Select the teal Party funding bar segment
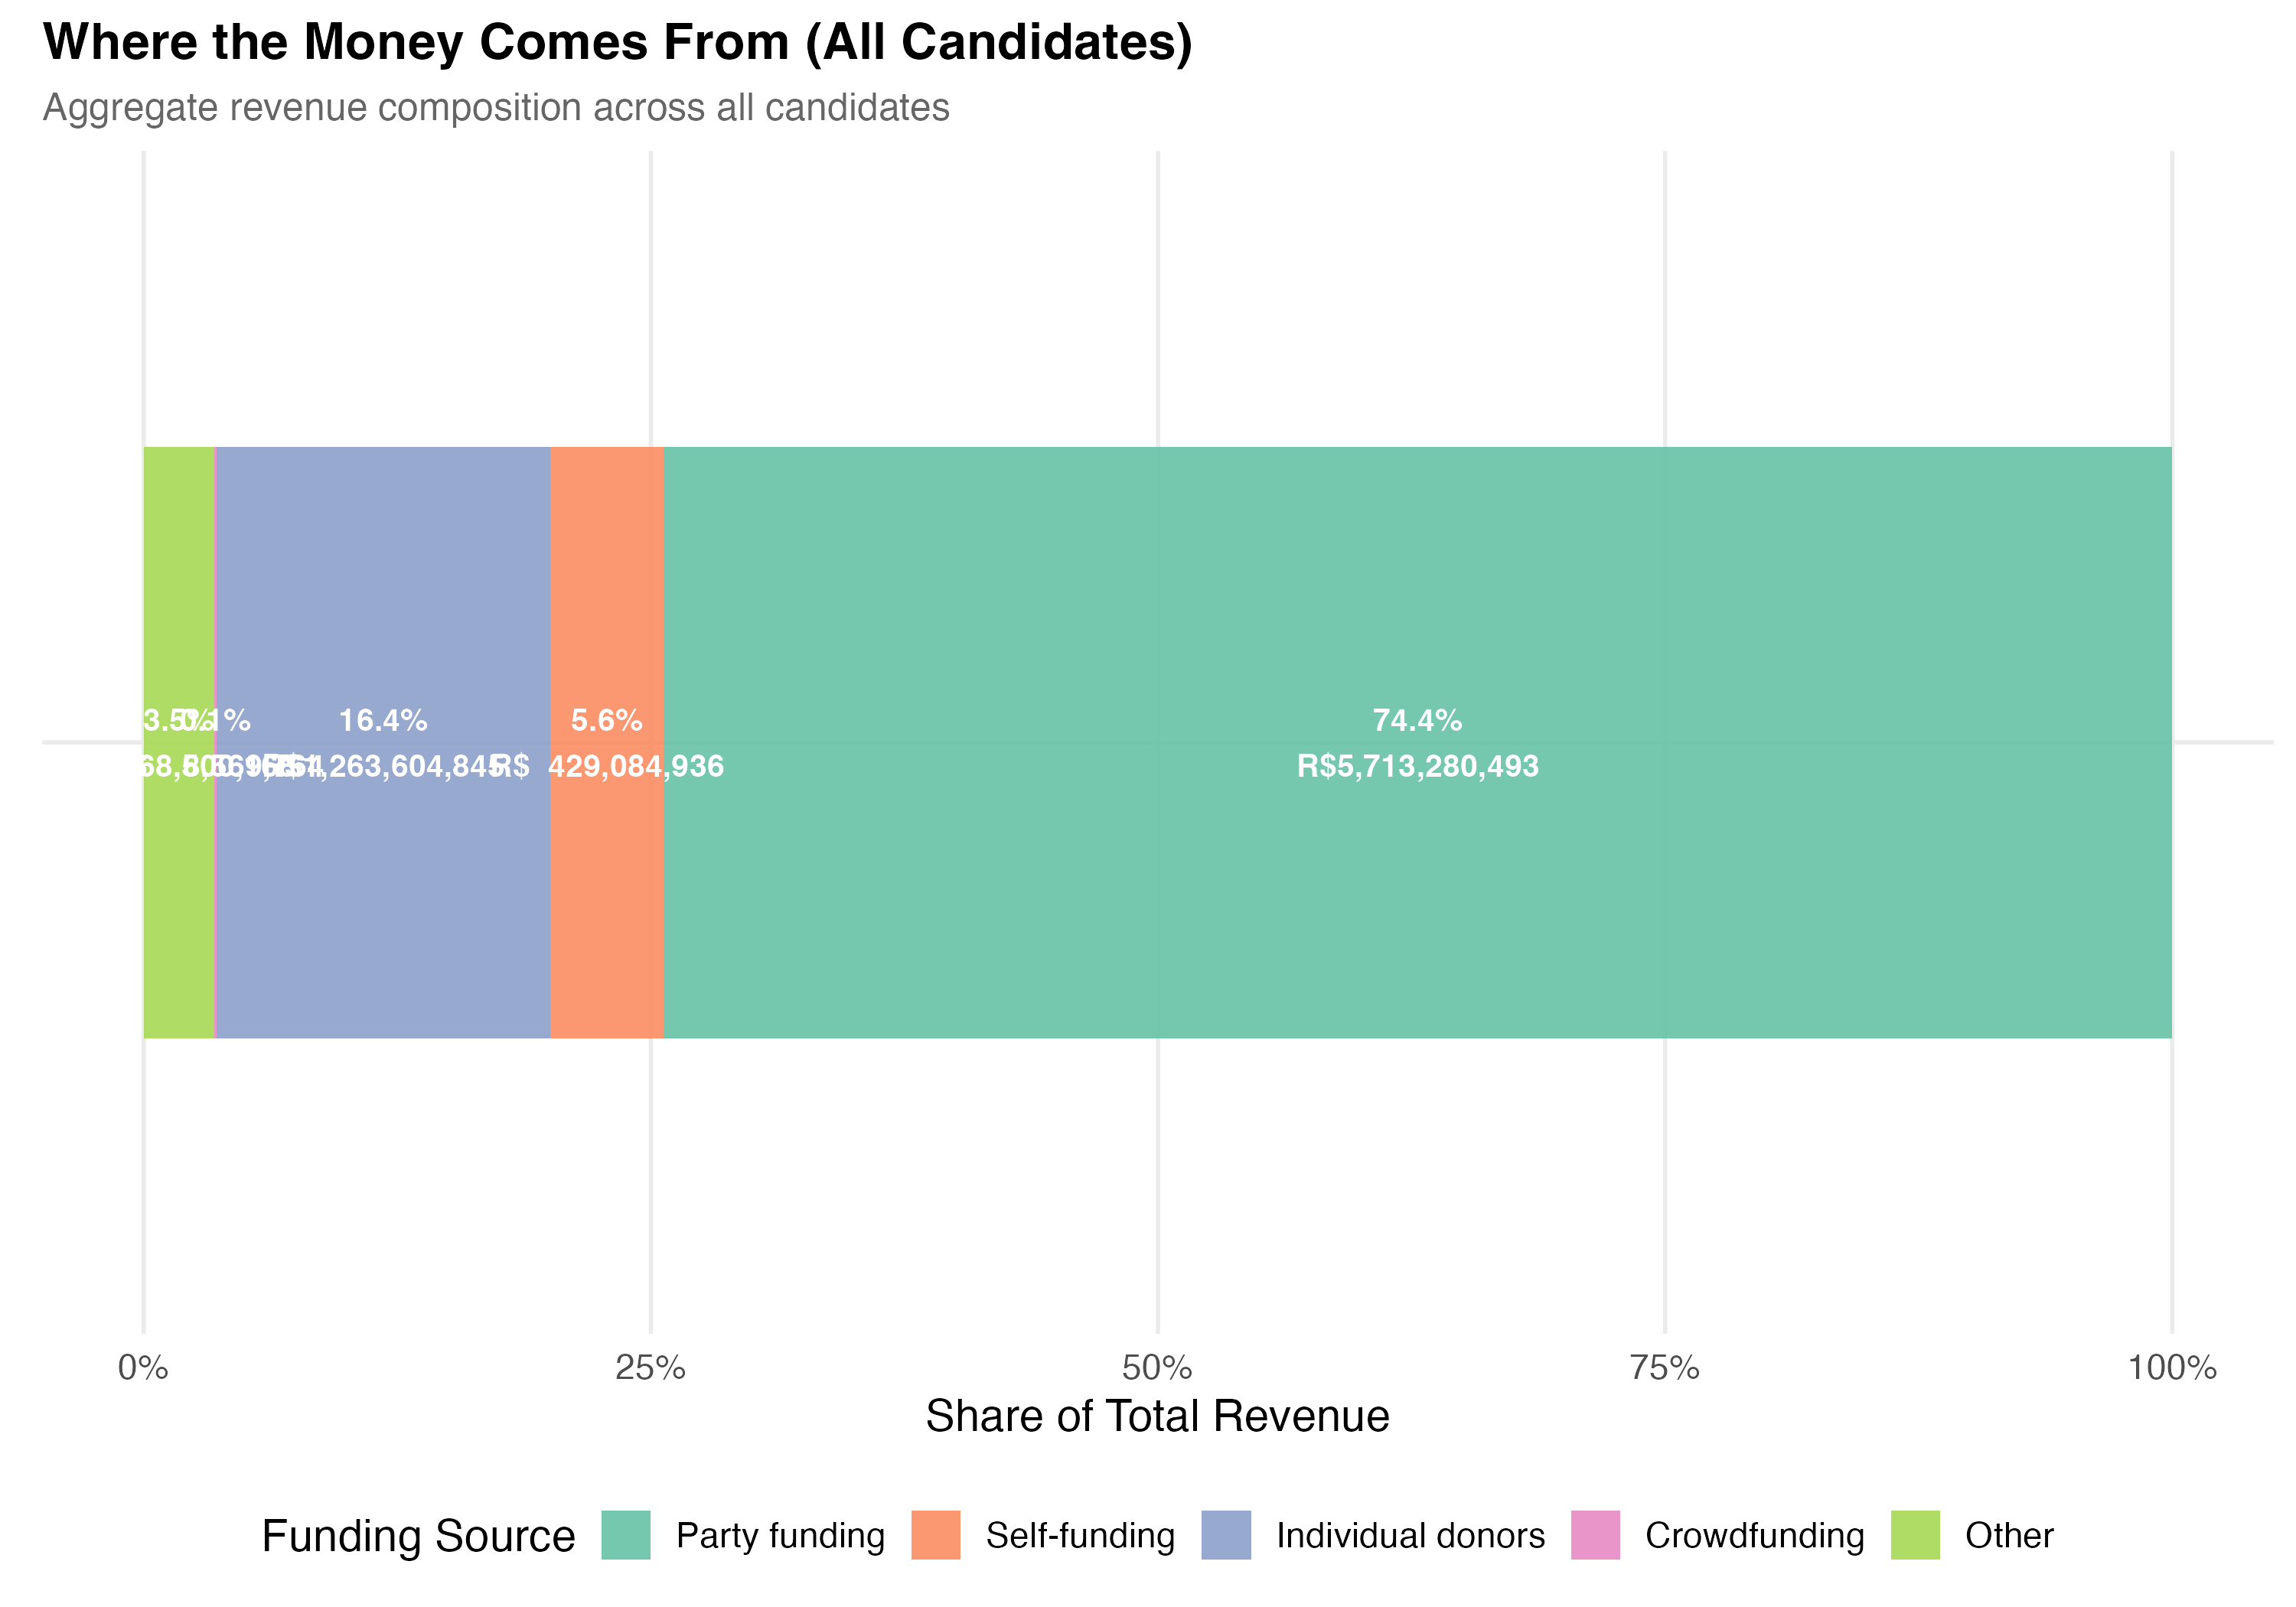Screen dimensions: 2296x1607 pyautogui.click(x=1417, y=900)
